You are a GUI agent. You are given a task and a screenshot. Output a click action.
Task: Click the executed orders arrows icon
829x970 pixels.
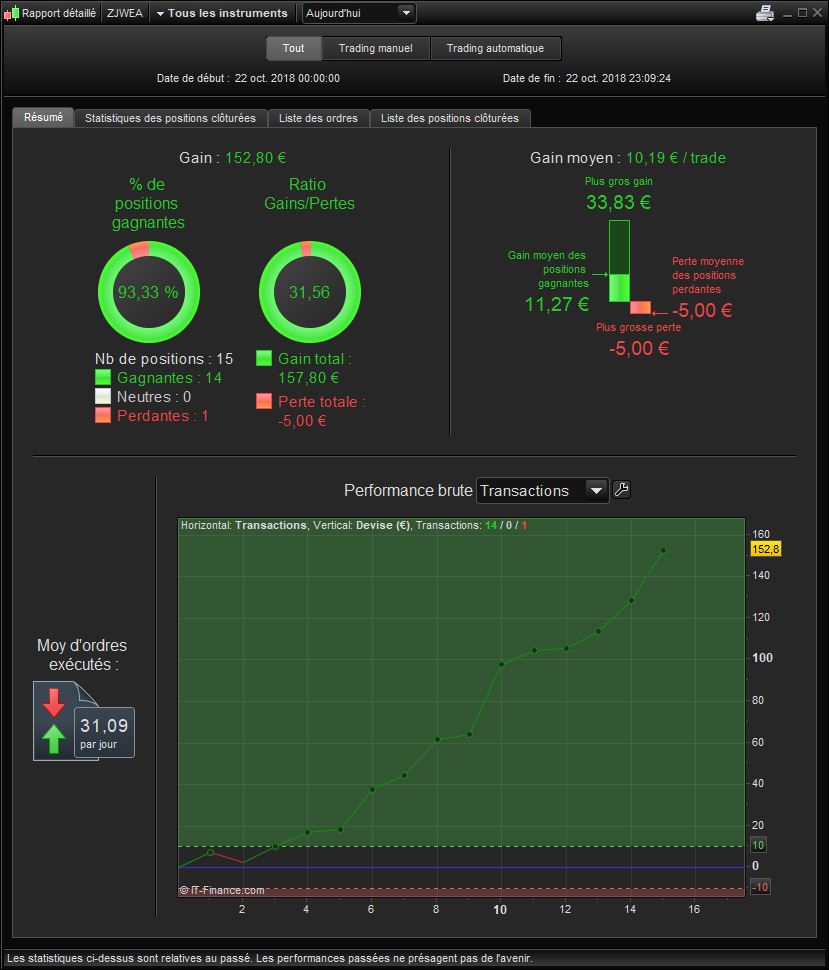coord(55,721)
